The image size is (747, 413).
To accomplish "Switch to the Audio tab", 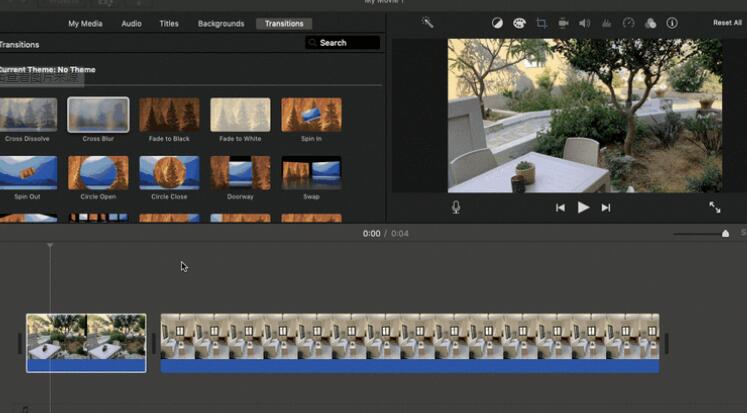I will (x=131, y=23).
